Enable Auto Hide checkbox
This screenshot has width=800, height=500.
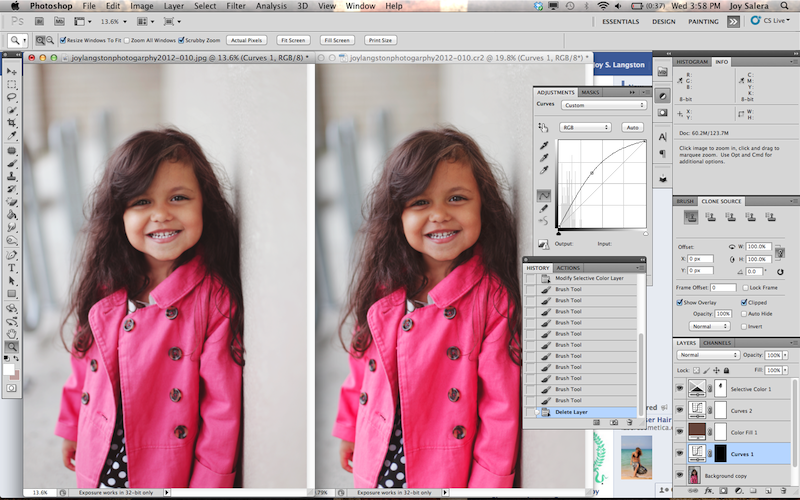(x=744, y=314)
